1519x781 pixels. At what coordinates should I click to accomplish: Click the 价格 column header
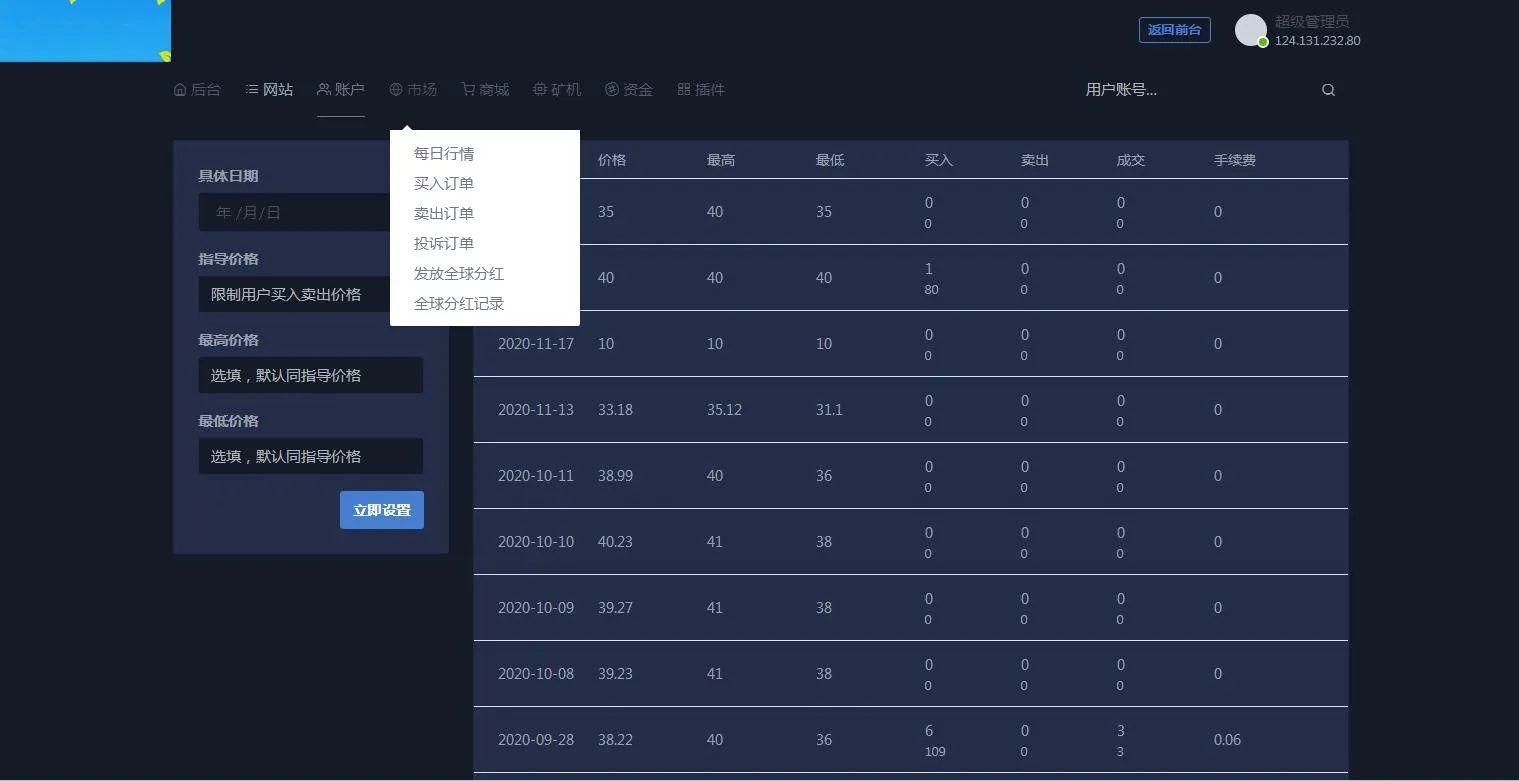pyautogui.click(x=612, y=160)
